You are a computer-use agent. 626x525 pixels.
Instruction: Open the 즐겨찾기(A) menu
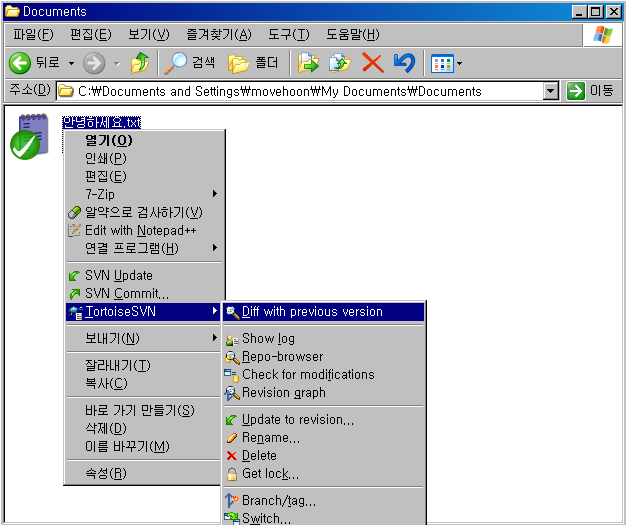point(219,35)
